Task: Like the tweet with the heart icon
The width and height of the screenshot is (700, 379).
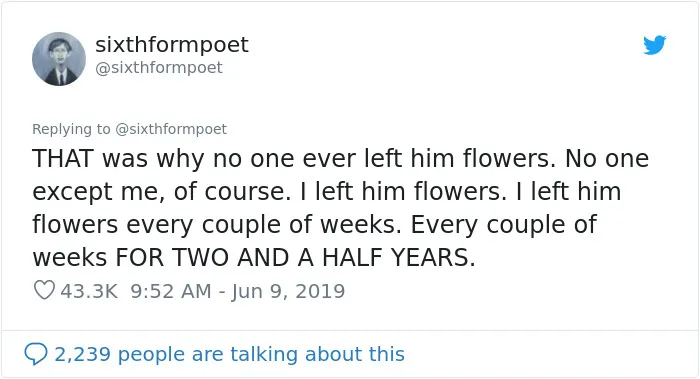Action: (44, 291)
